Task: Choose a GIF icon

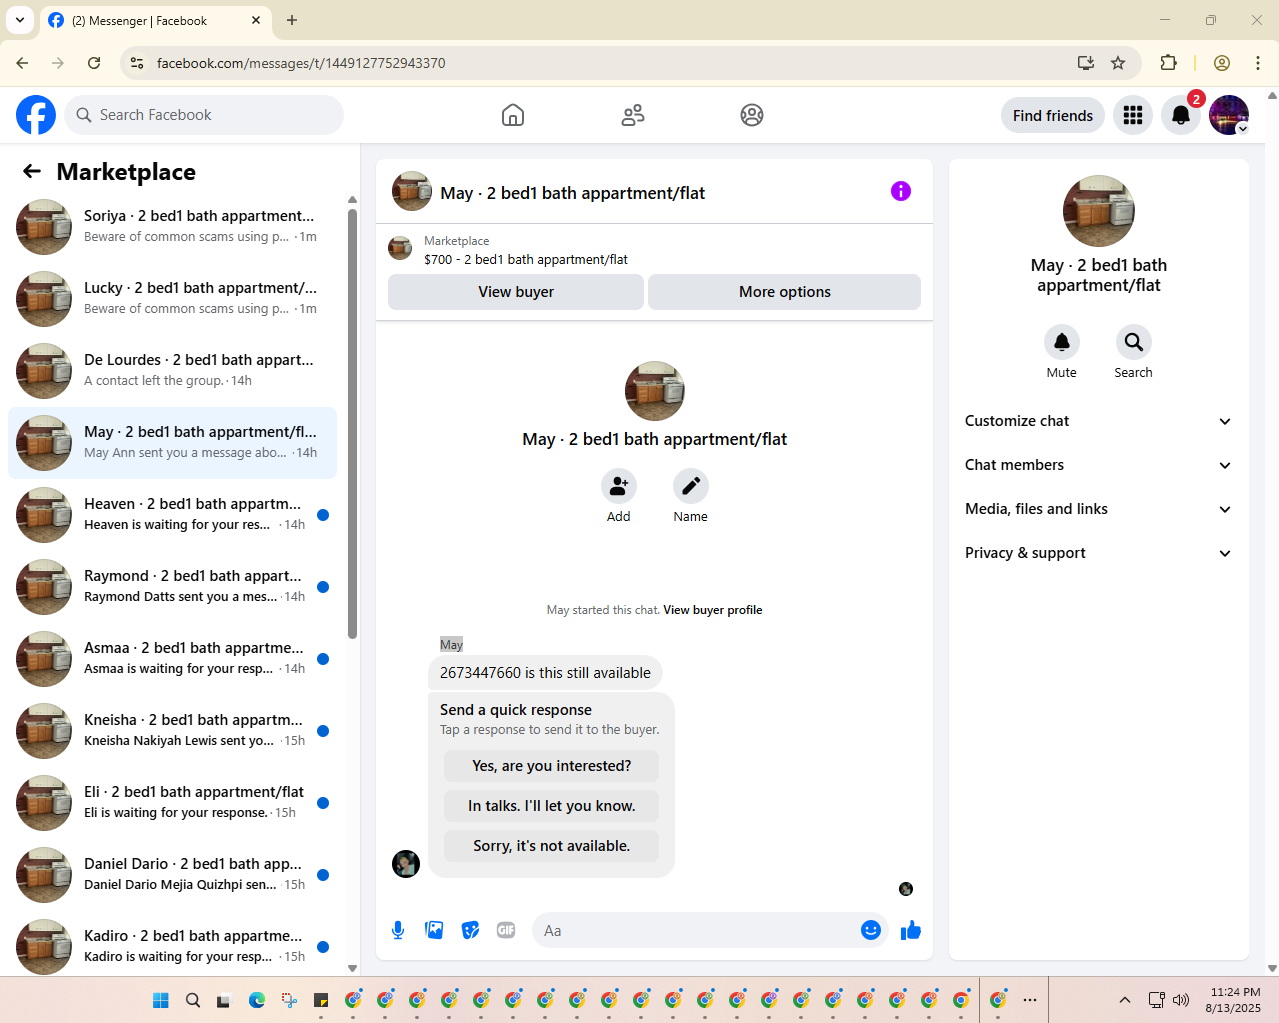Action: tap(506, 930)
